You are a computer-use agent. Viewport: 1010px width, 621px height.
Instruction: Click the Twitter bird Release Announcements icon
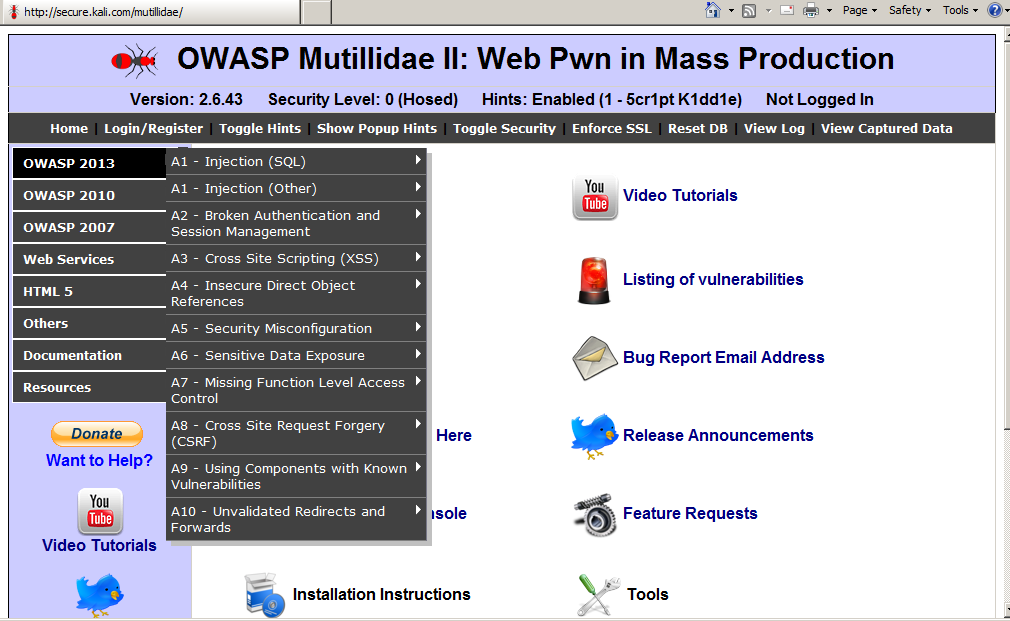tap(594, 436)
